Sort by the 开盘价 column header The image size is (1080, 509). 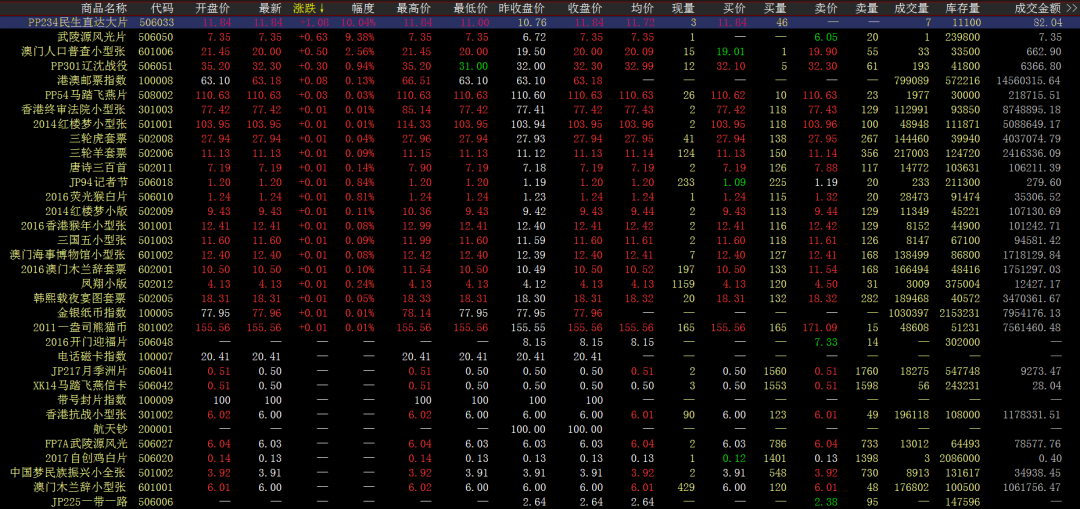tap(213, 8)
